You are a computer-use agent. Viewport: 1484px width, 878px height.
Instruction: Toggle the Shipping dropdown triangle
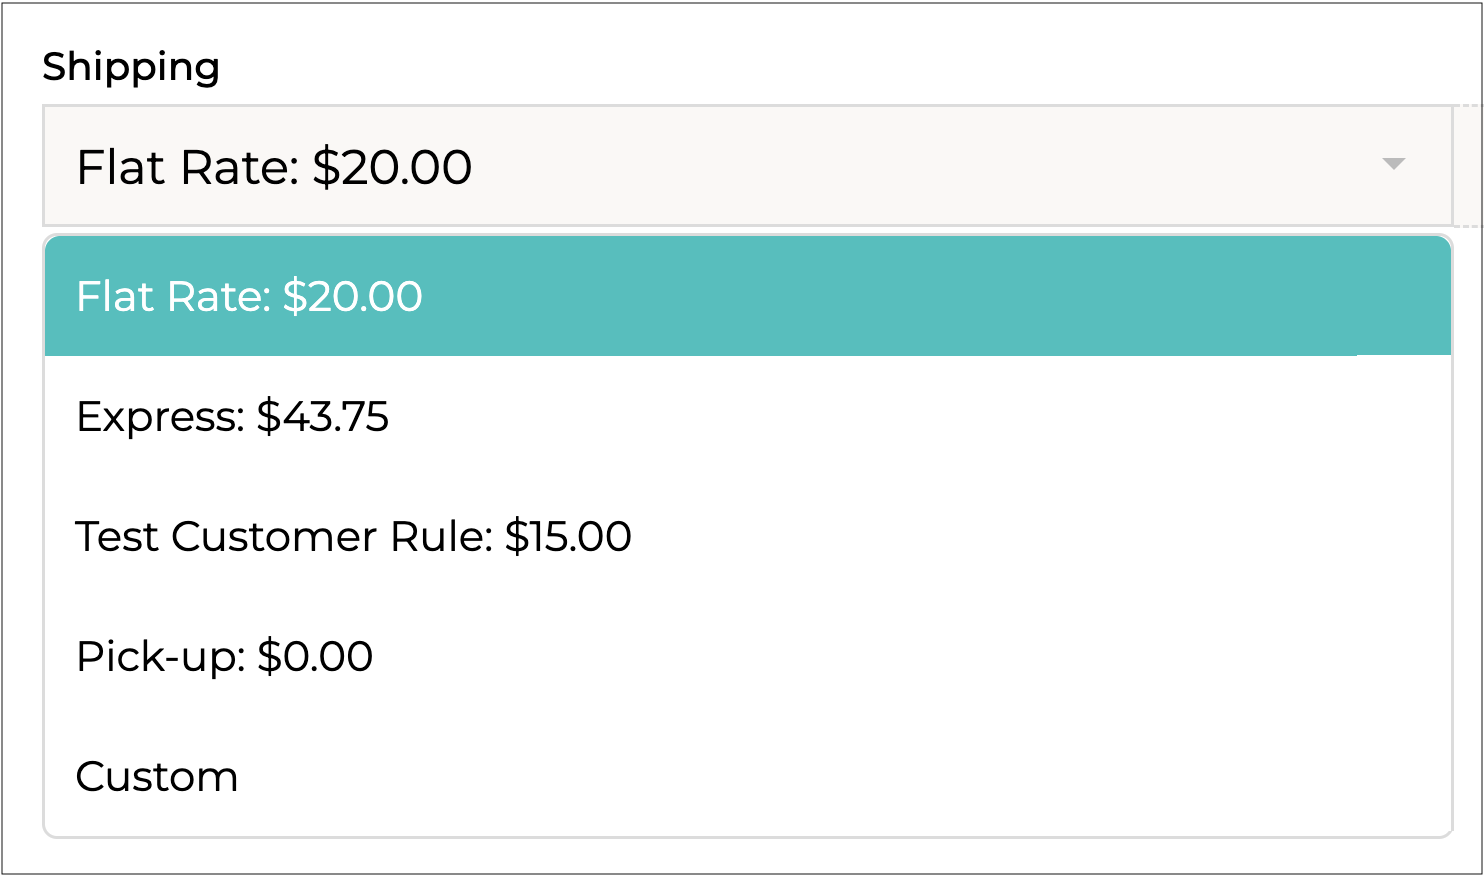[1393, 164]
